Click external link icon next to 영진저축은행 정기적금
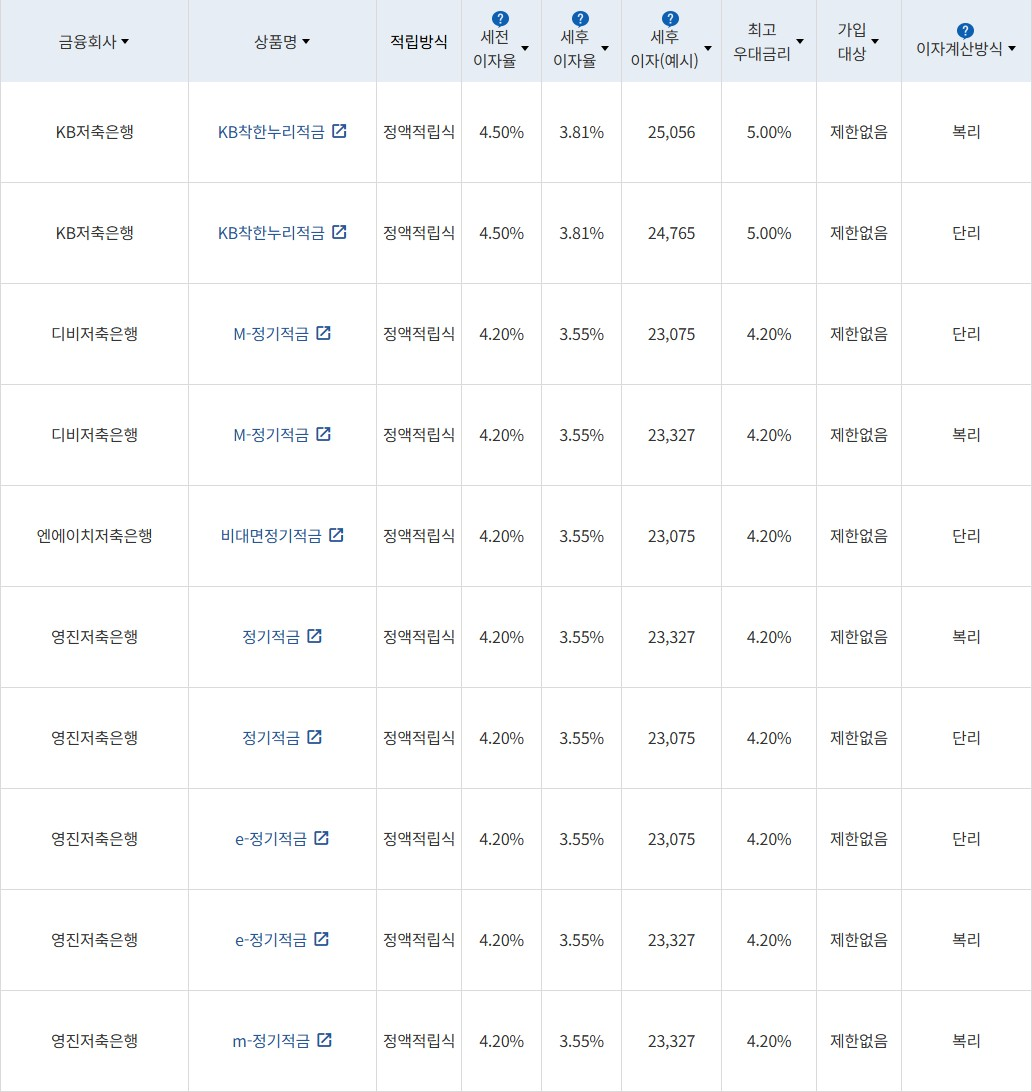The height and width of the screenshot is (1092, 1032). coord(313,636)
